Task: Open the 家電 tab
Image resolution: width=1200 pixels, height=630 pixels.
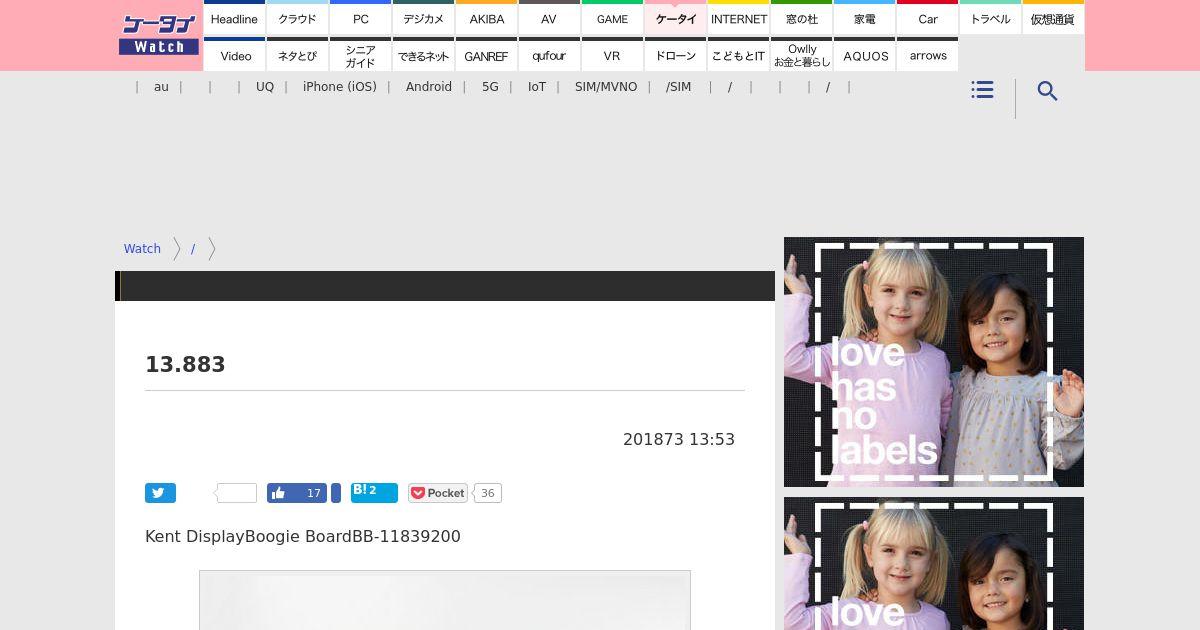Action: pyautogui.click(x=864, y=18)
